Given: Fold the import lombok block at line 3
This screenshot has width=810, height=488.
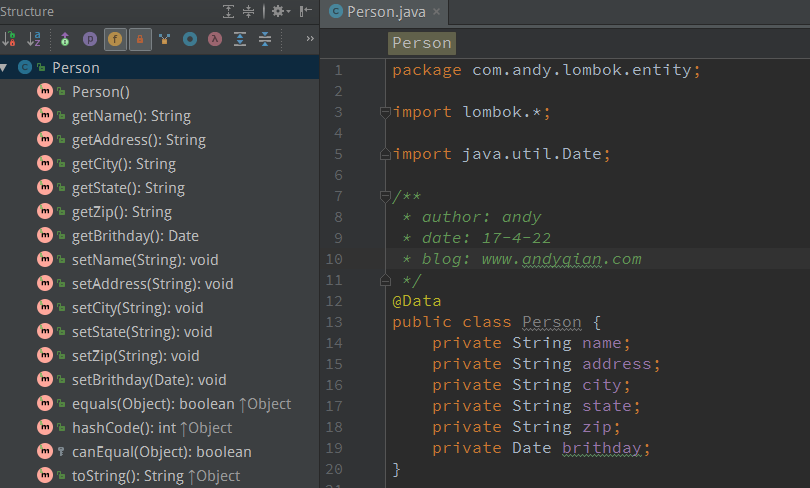Looking at the screenshot, I should 385,112.
